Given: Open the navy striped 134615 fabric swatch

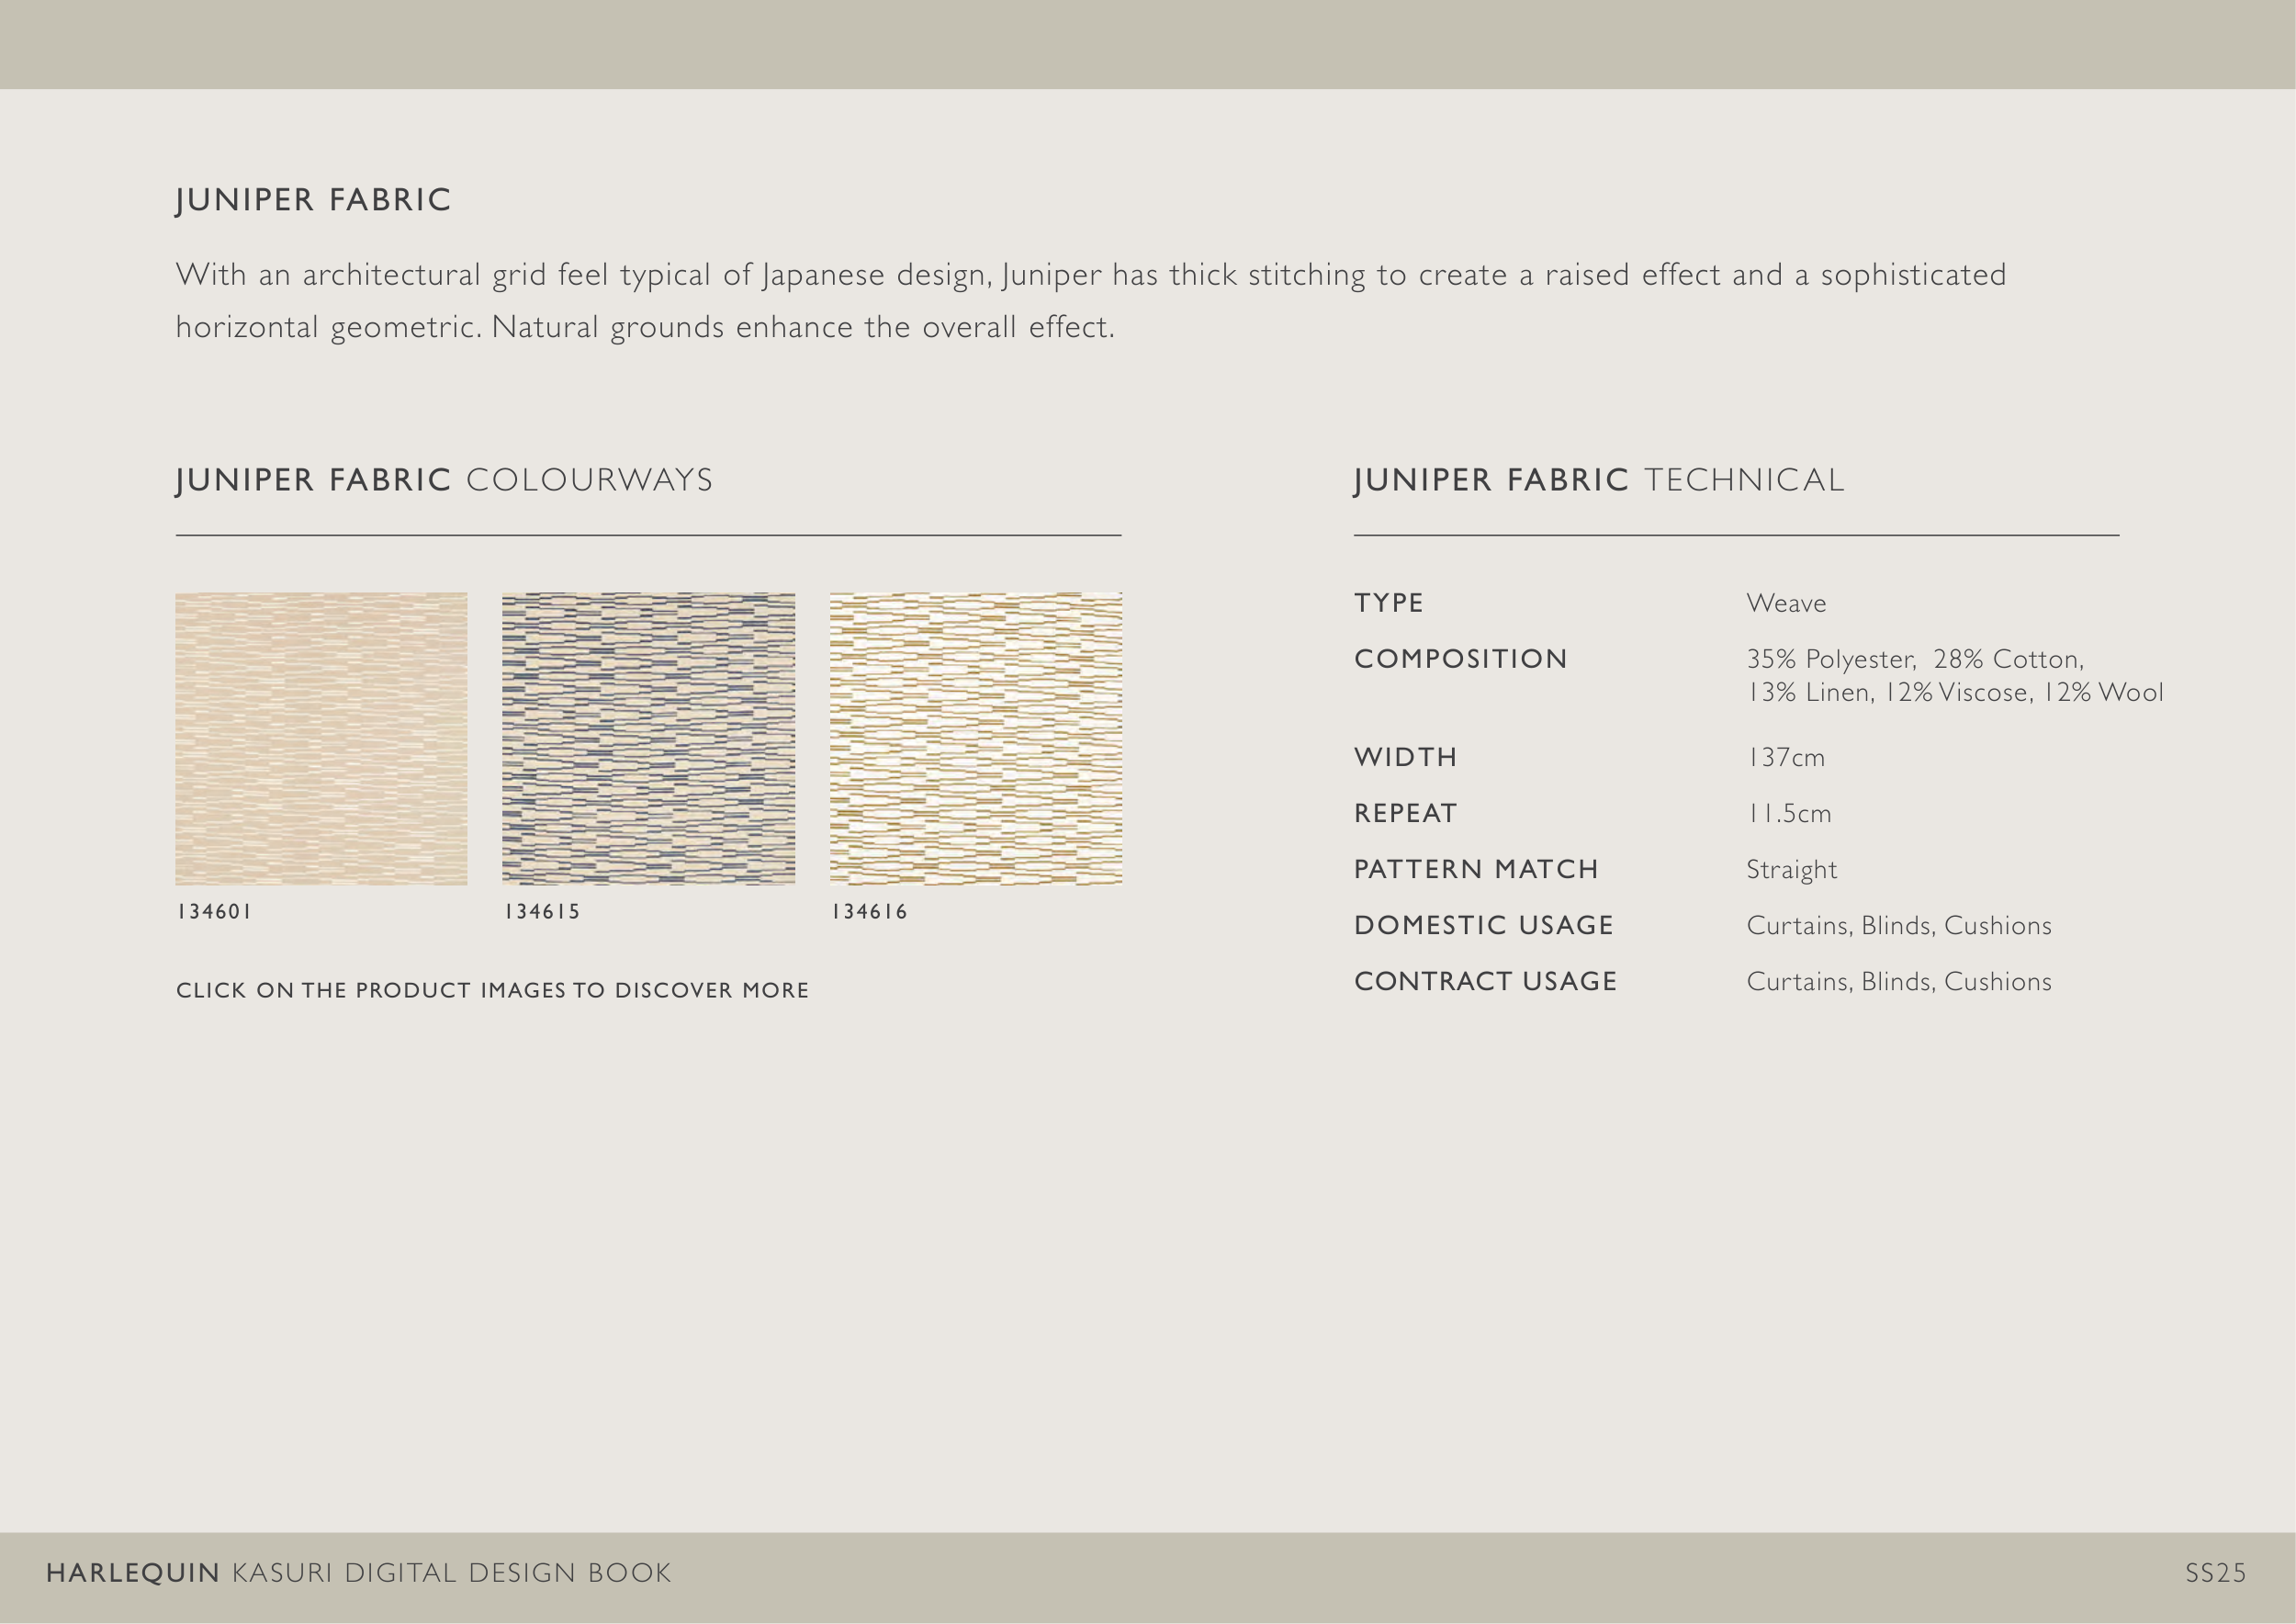Looking at the screenshot, I should [648, 738].
